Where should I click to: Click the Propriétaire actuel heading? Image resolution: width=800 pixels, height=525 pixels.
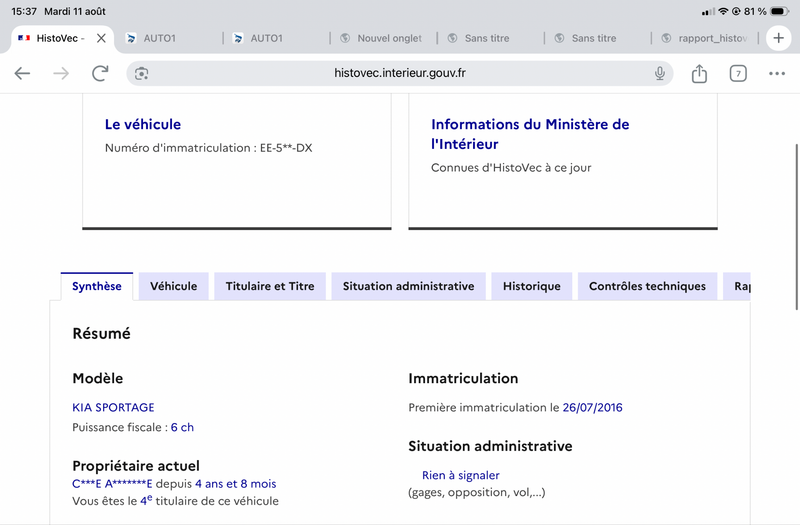[x=136, y=466]
